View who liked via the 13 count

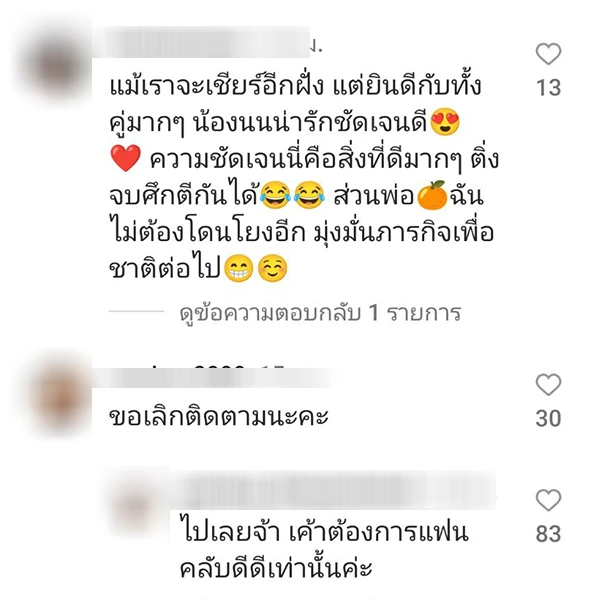click(x=548, y=88)
